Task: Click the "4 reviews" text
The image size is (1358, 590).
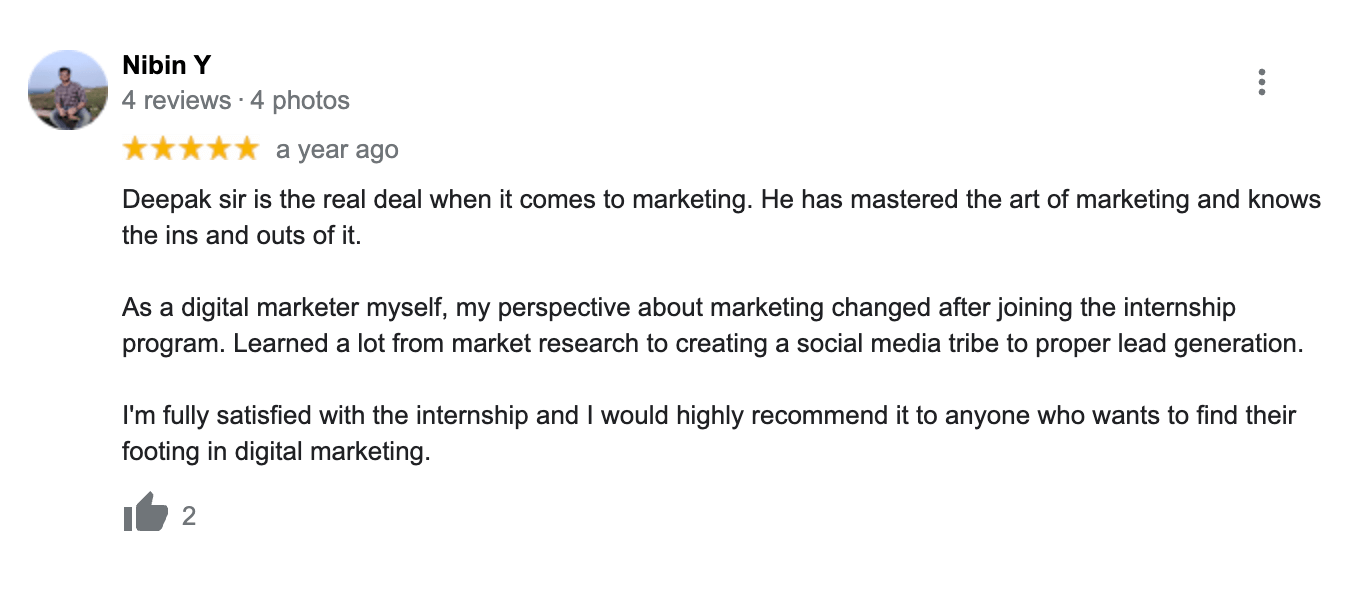Action: click(176, 101)
